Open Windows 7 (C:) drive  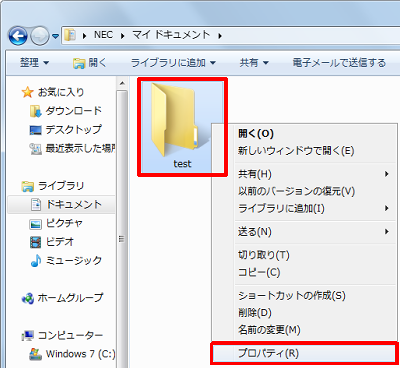pos(81,353)
